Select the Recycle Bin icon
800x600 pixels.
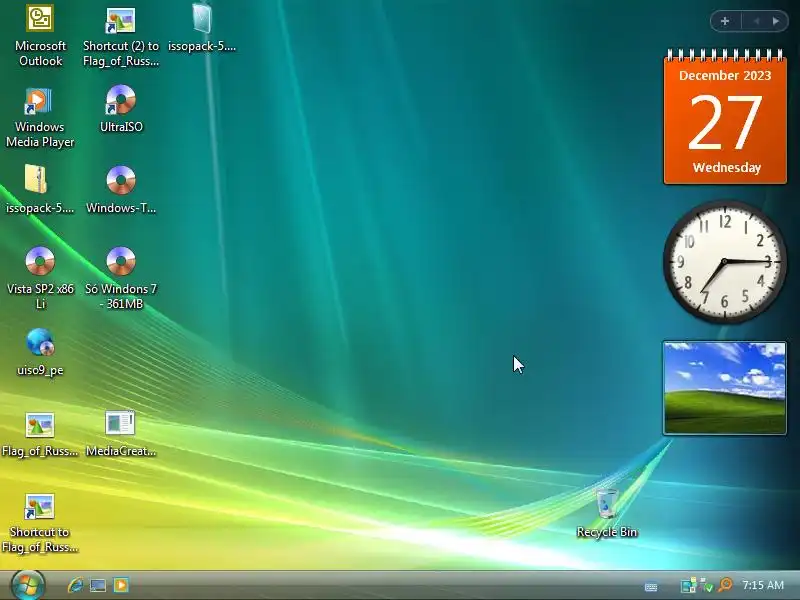tap(607, 513)
